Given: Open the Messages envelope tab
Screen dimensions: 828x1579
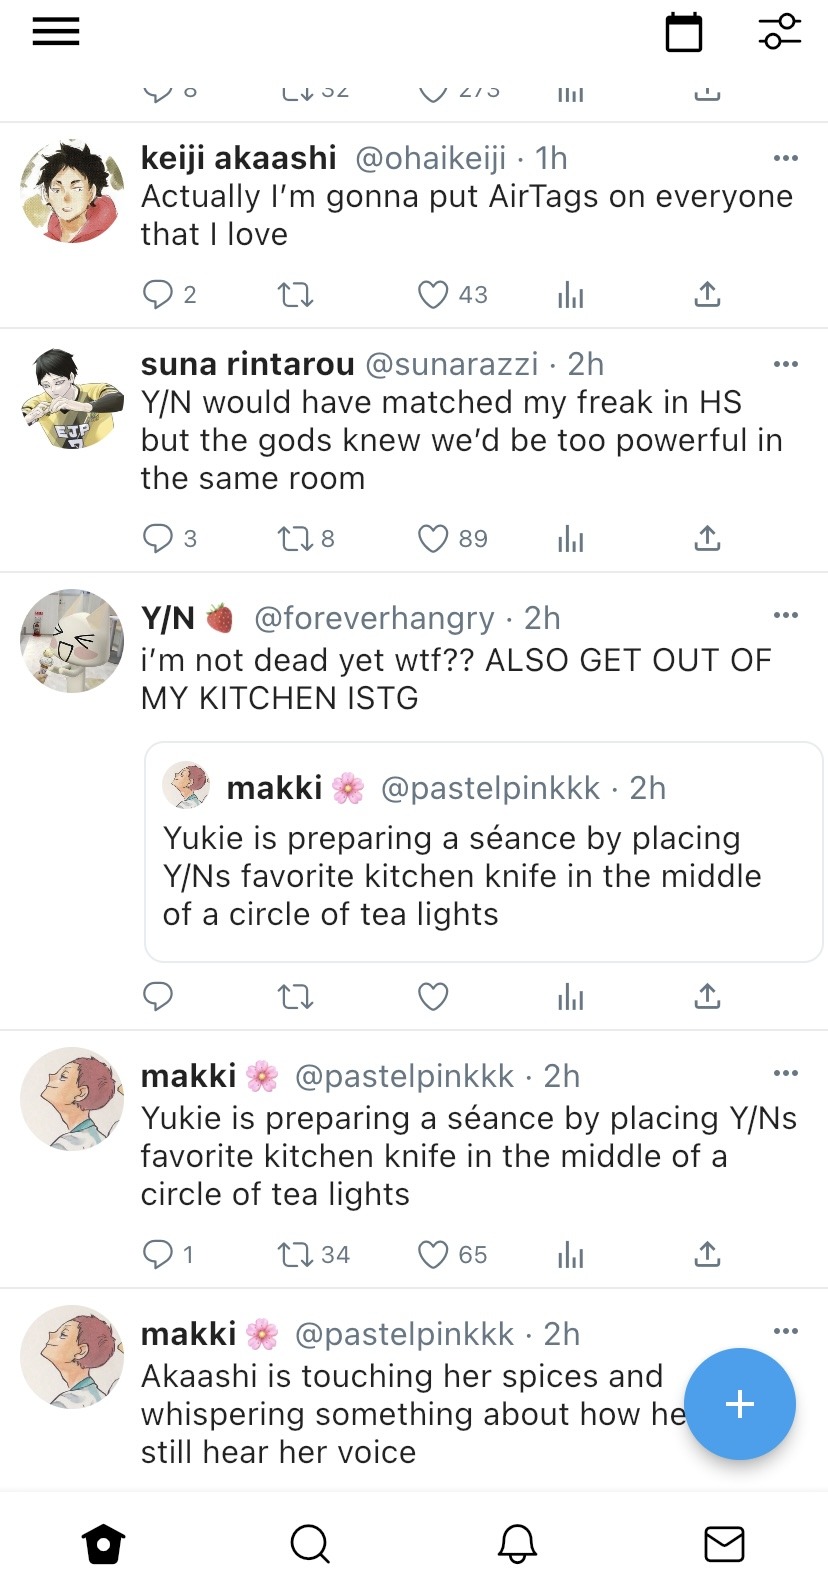Looking at the screenshot, I should point(724,1543).
